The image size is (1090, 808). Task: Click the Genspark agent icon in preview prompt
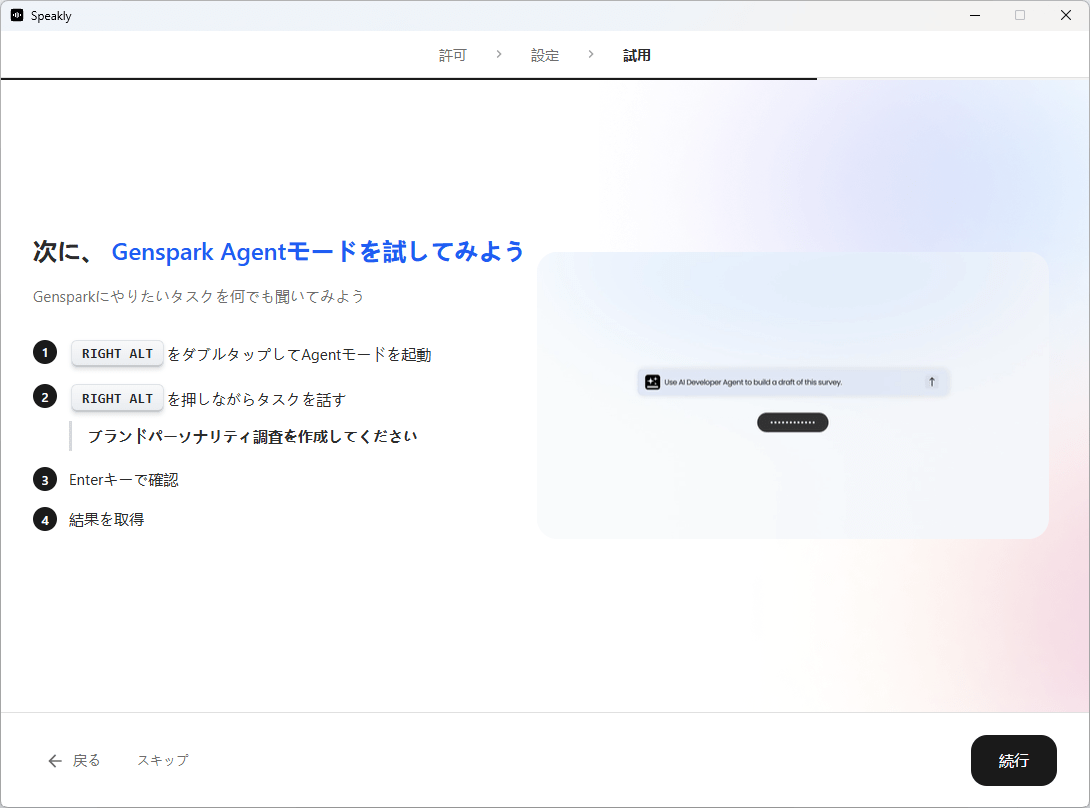652,382
